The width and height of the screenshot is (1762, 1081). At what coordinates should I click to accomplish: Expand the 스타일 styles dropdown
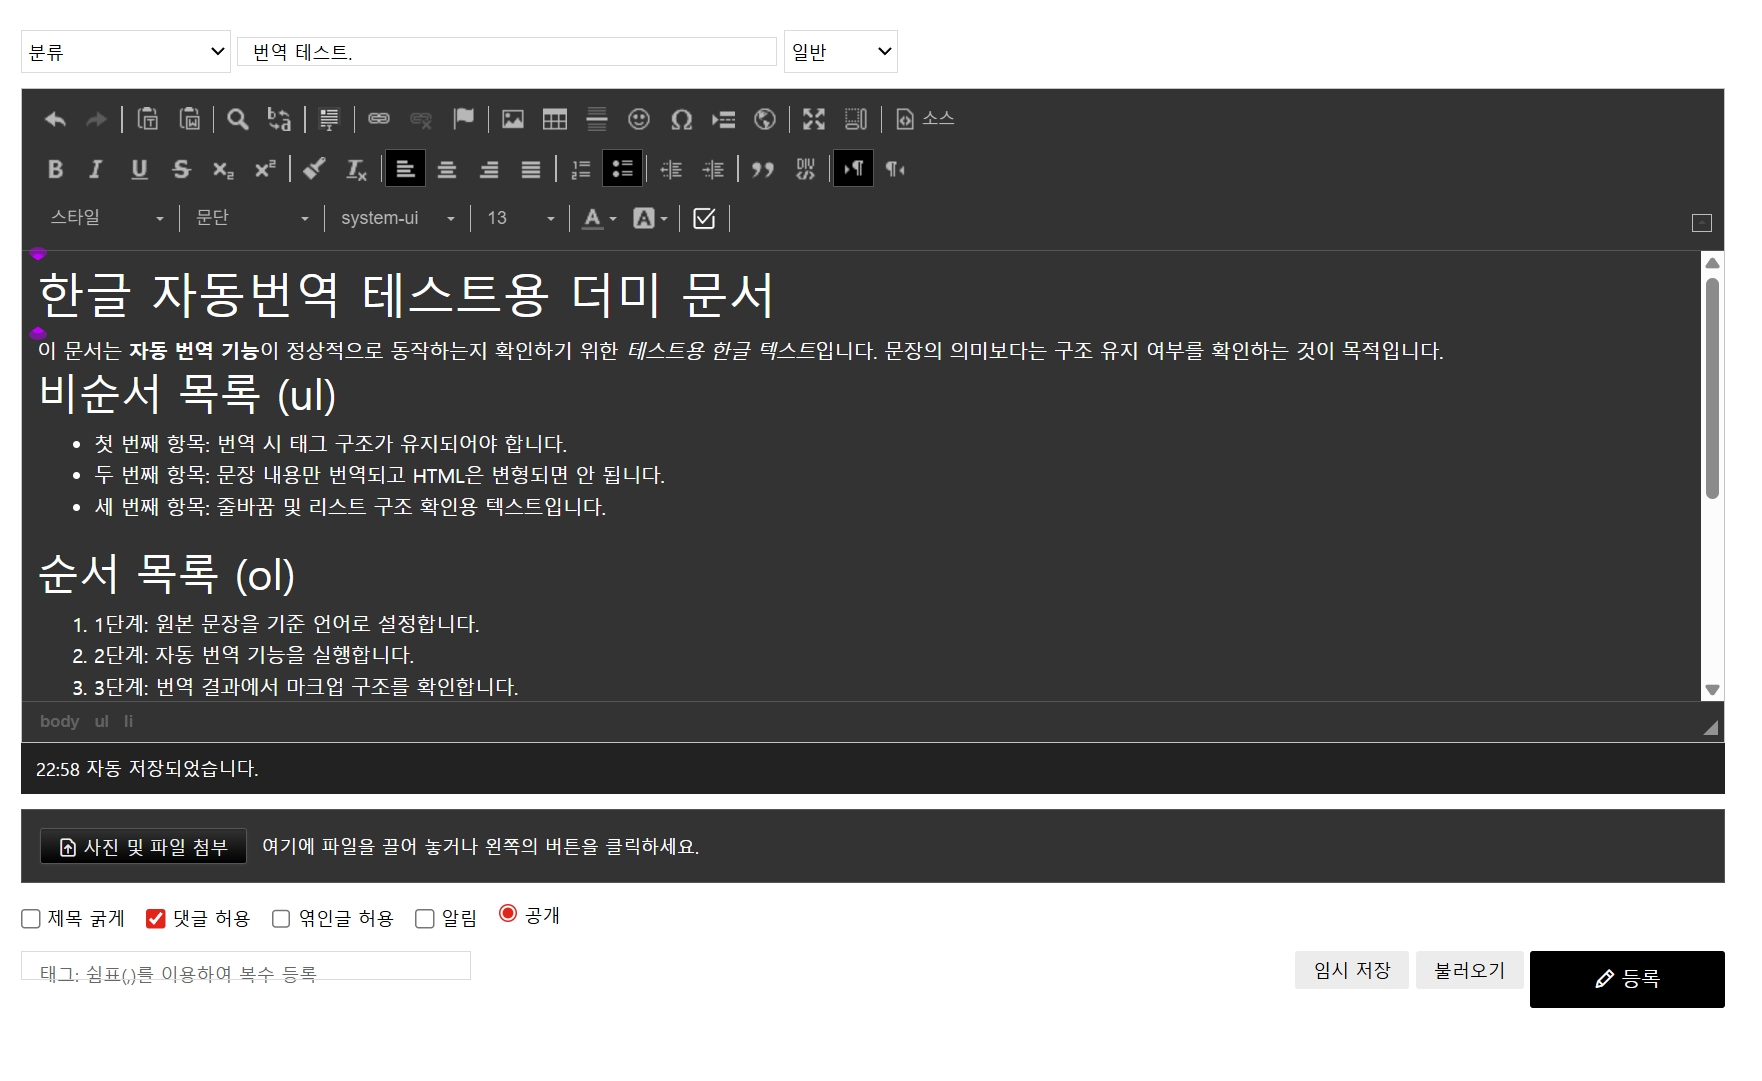pyautogui.click(x=107, y=218)
